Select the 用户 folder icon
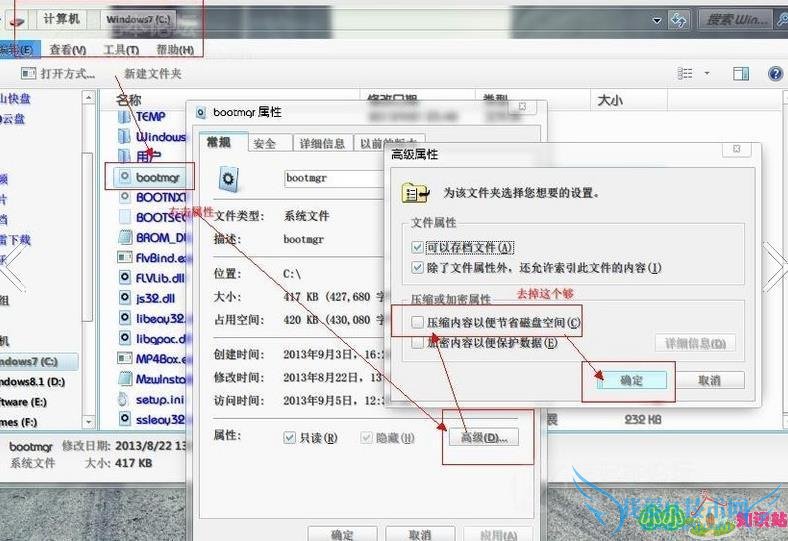This screenshot has height=541, width=788. 124,156
